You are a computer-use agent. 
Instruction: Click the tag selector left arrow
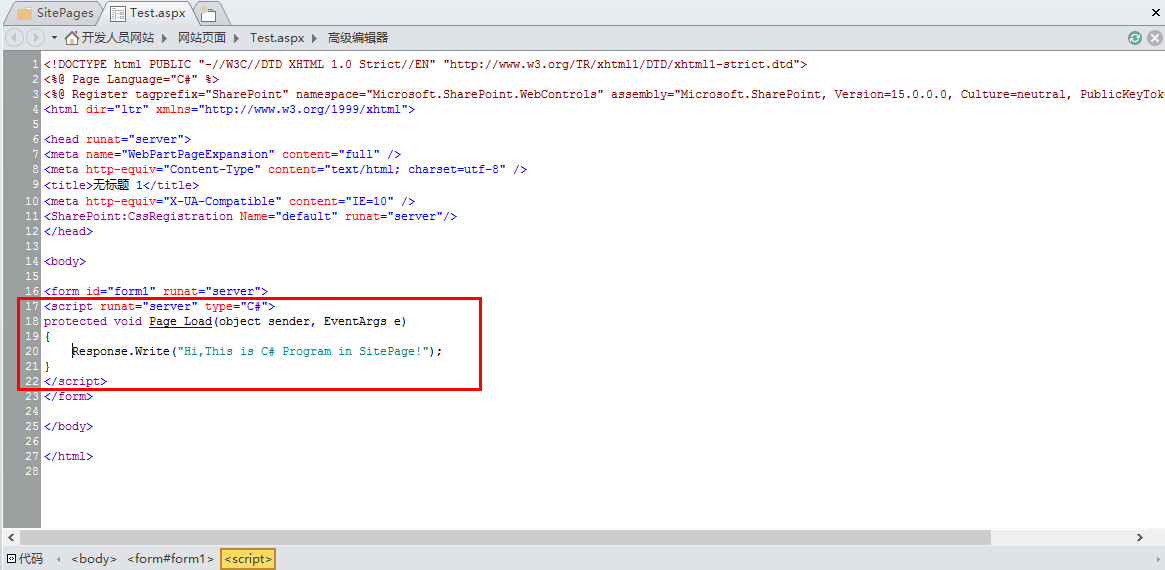tap(59, 559)
